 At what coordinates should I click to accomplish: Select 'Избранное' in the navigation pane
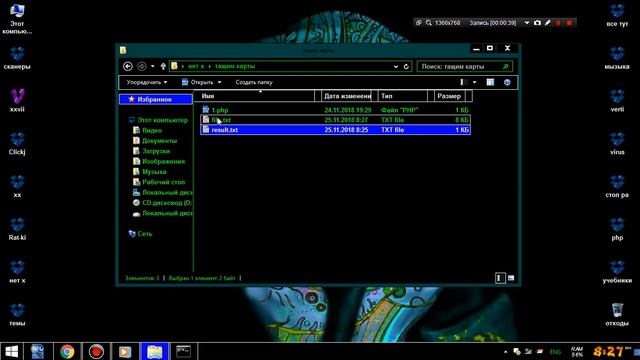(x=155, y=99)
